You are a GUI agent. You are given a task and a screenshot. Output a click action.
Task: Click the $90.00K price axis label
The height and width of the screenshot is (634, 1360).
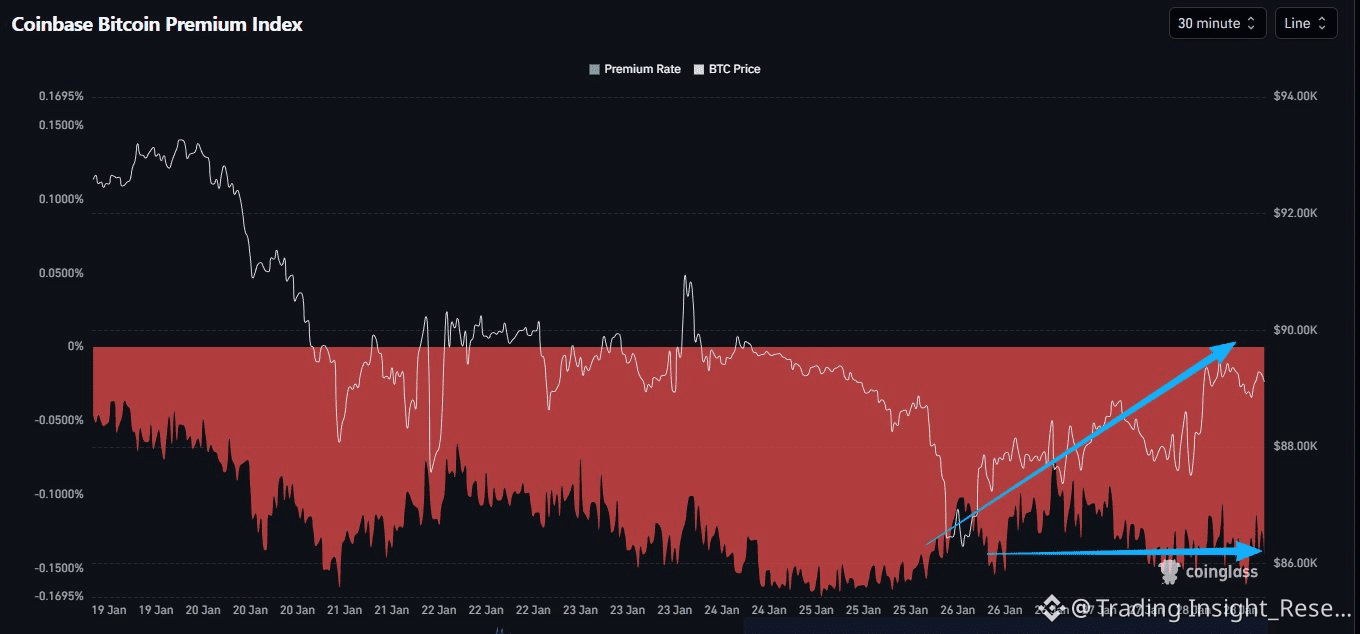[1295, 330]
